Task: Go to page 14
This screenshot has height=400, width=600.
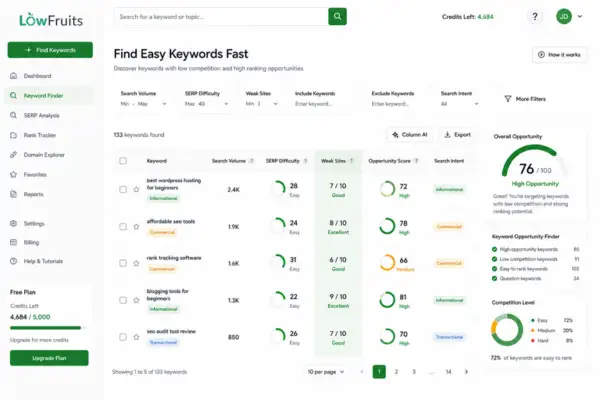Action: click(x=448, y=372)
